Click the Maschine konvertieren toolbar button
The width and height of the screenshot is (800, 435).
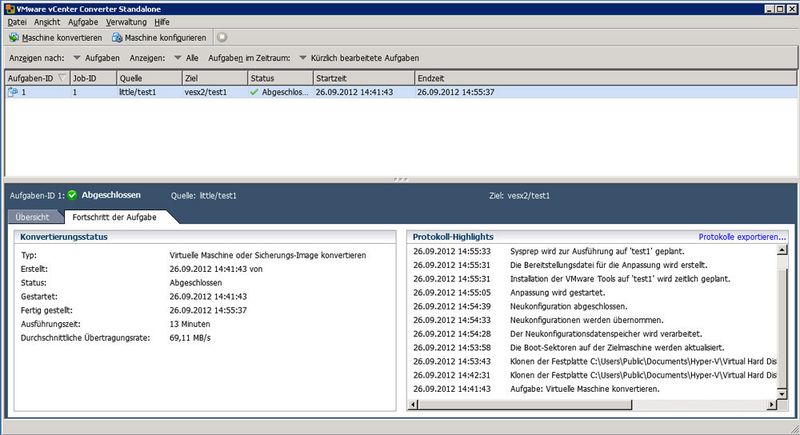pyautogui.click(x=56, y=38)
